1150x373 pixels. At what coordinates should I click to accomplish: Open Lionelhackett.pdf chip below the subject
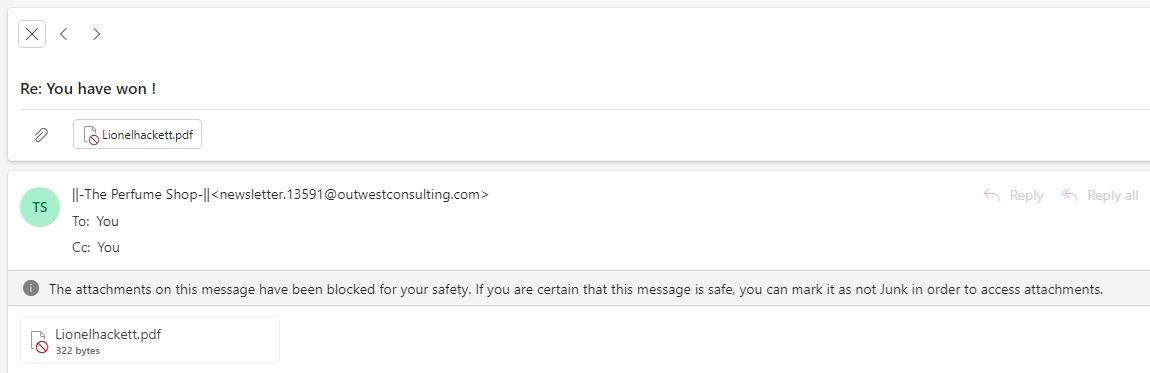[137, 134]
